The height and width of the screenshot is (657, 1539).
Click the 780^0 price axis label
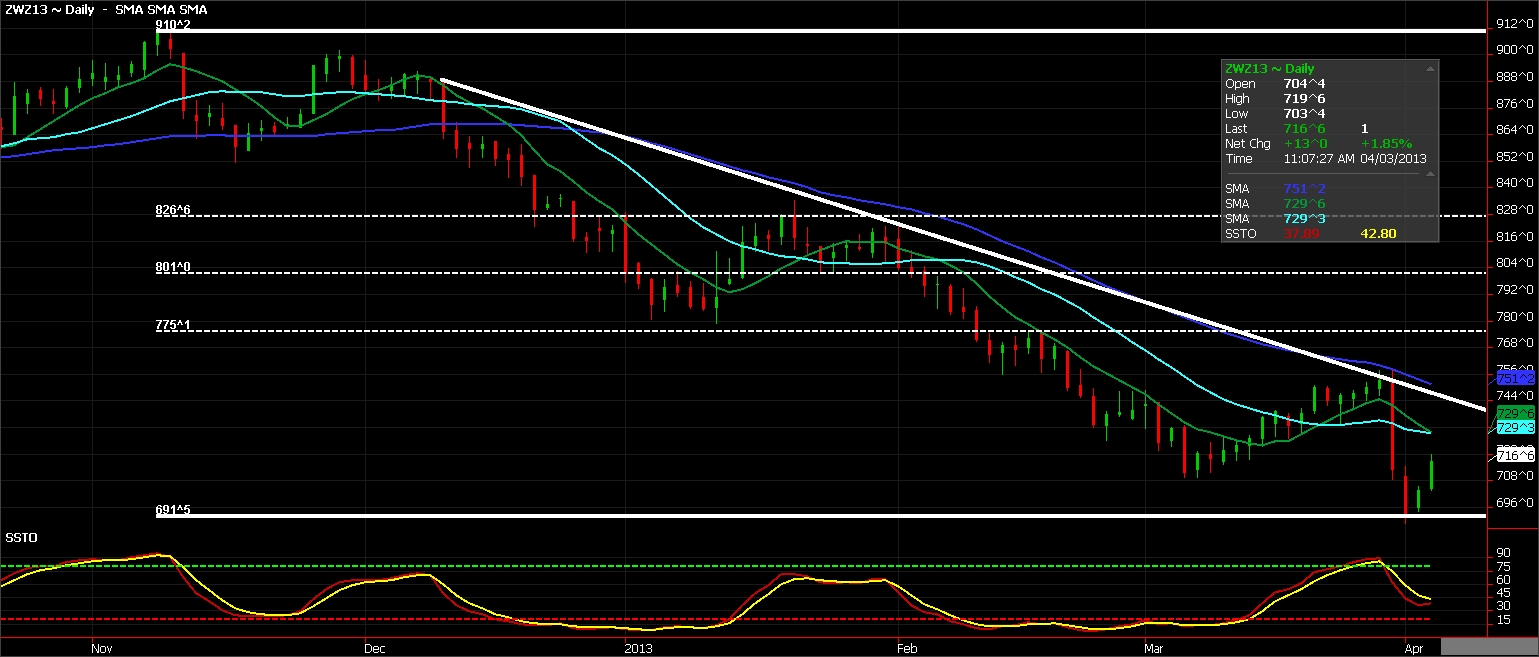click(1516, 316)
